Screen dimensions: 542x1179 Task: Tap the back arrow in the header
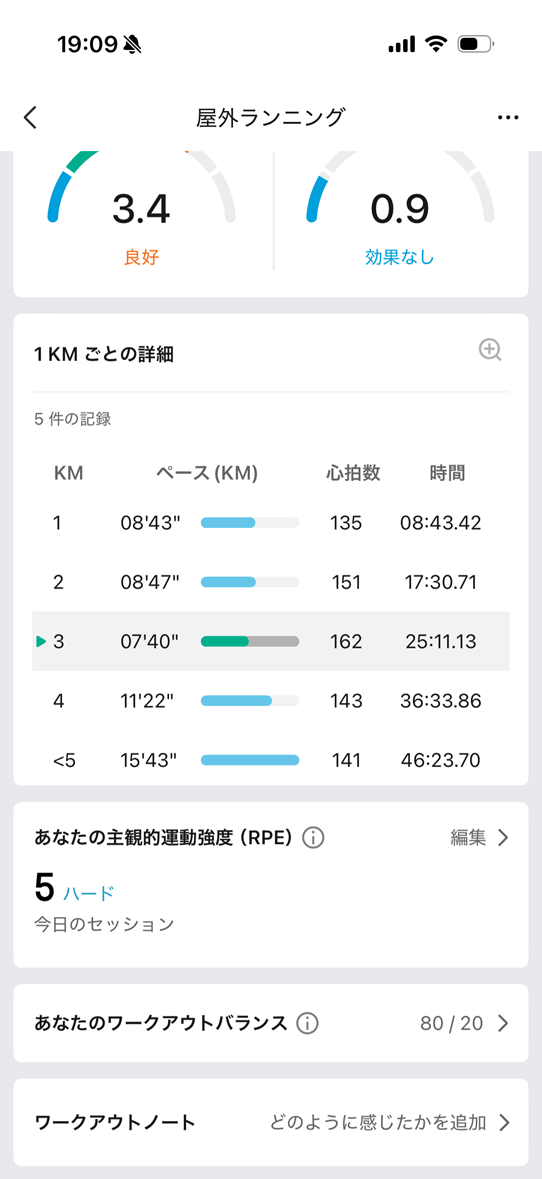[x=30, y=118]
